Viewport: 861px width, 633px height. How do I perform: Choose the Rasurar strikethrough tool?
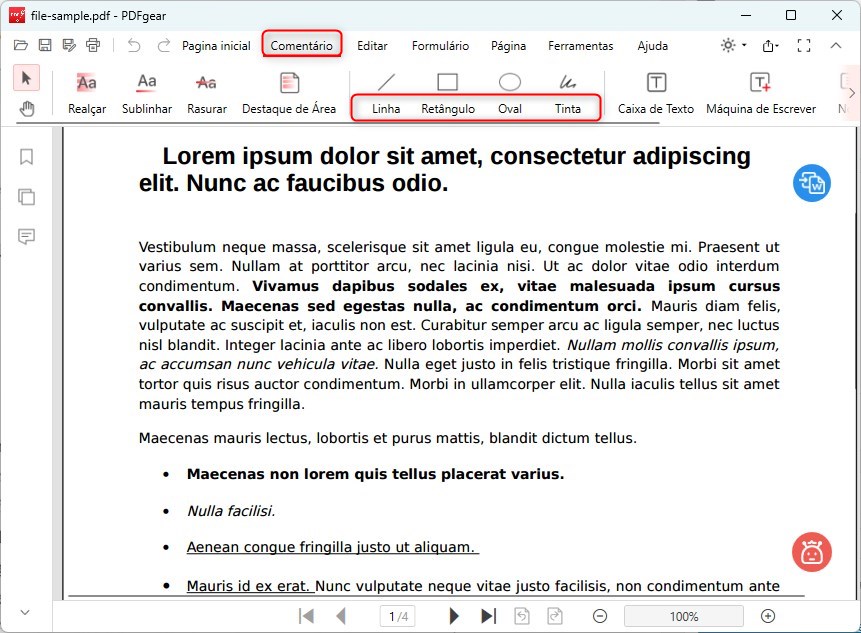[206, 92]
